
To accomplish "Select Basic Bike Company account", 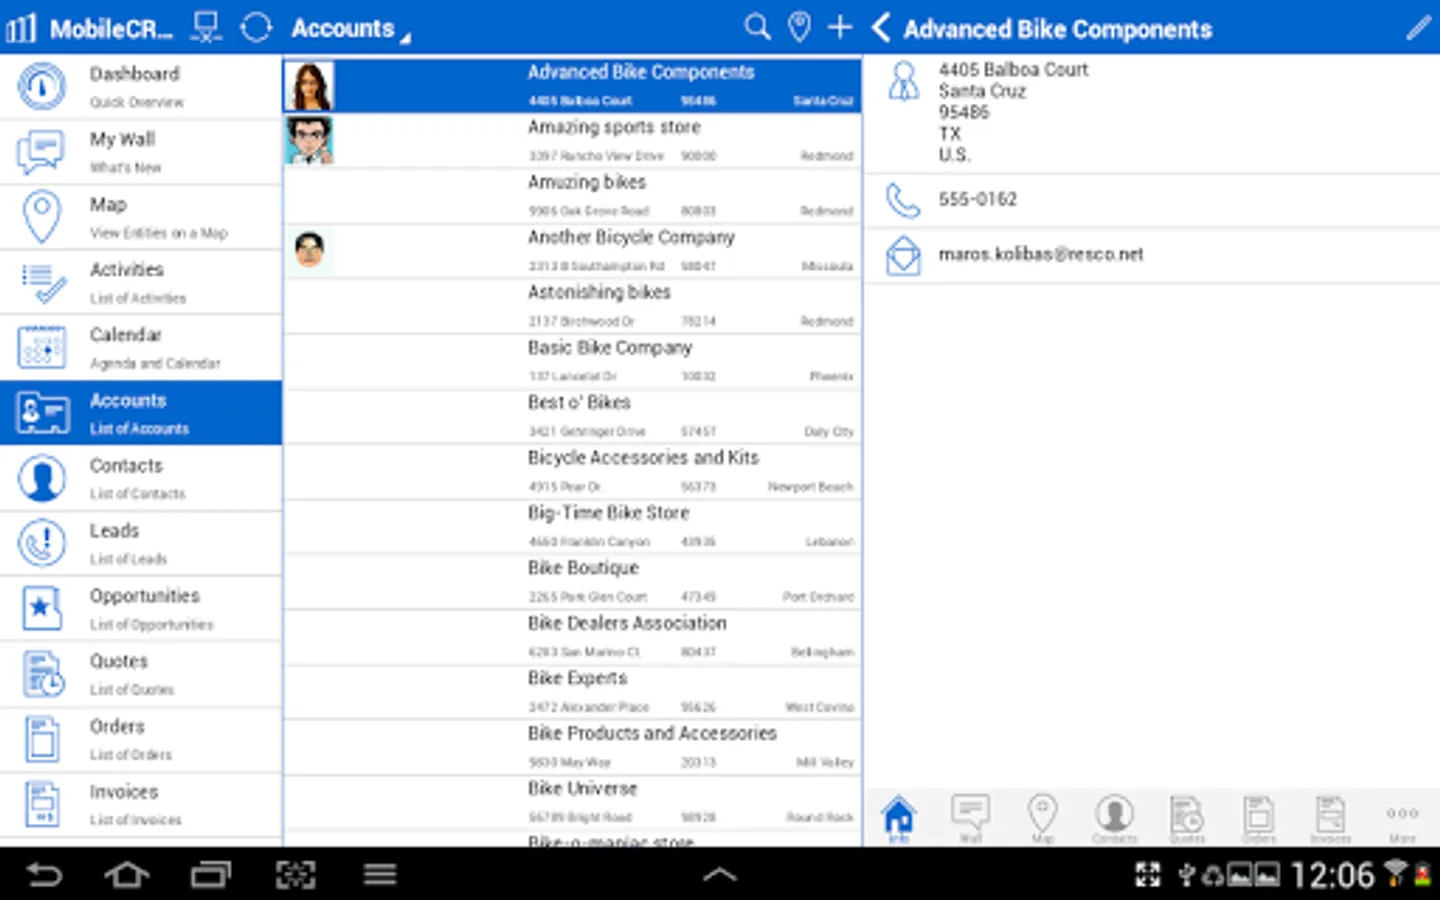I will coord(572,361).
